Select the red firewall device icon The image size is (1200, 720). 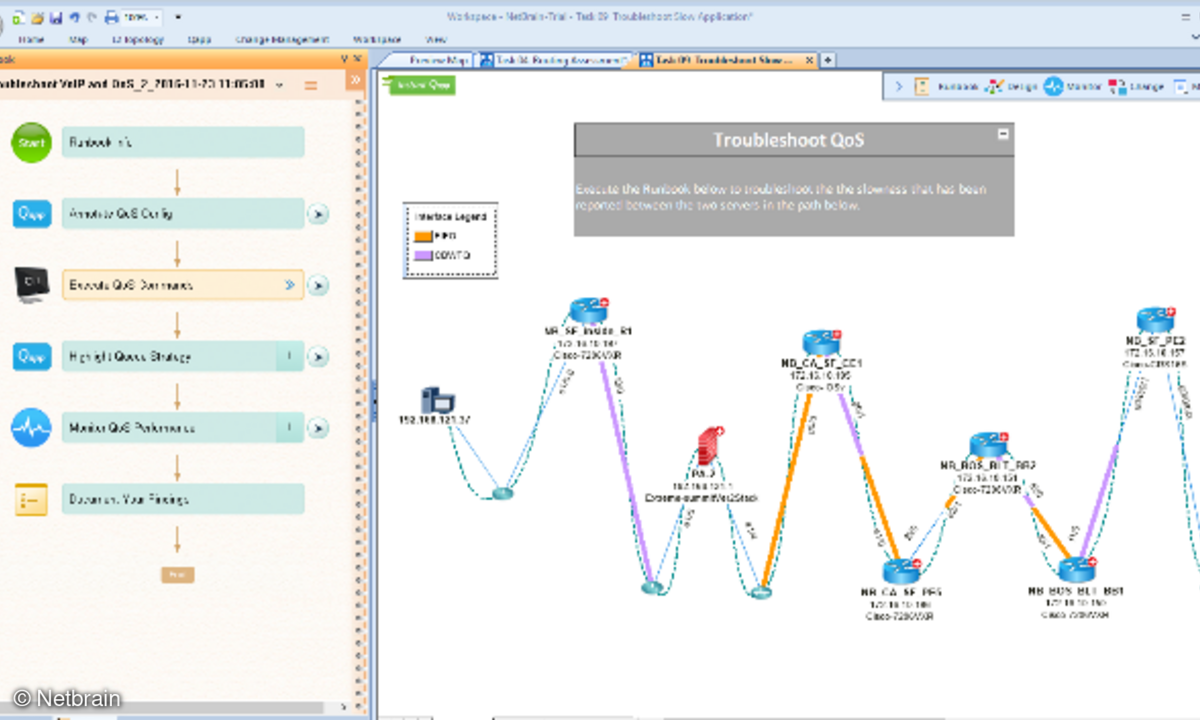[710, 445]
